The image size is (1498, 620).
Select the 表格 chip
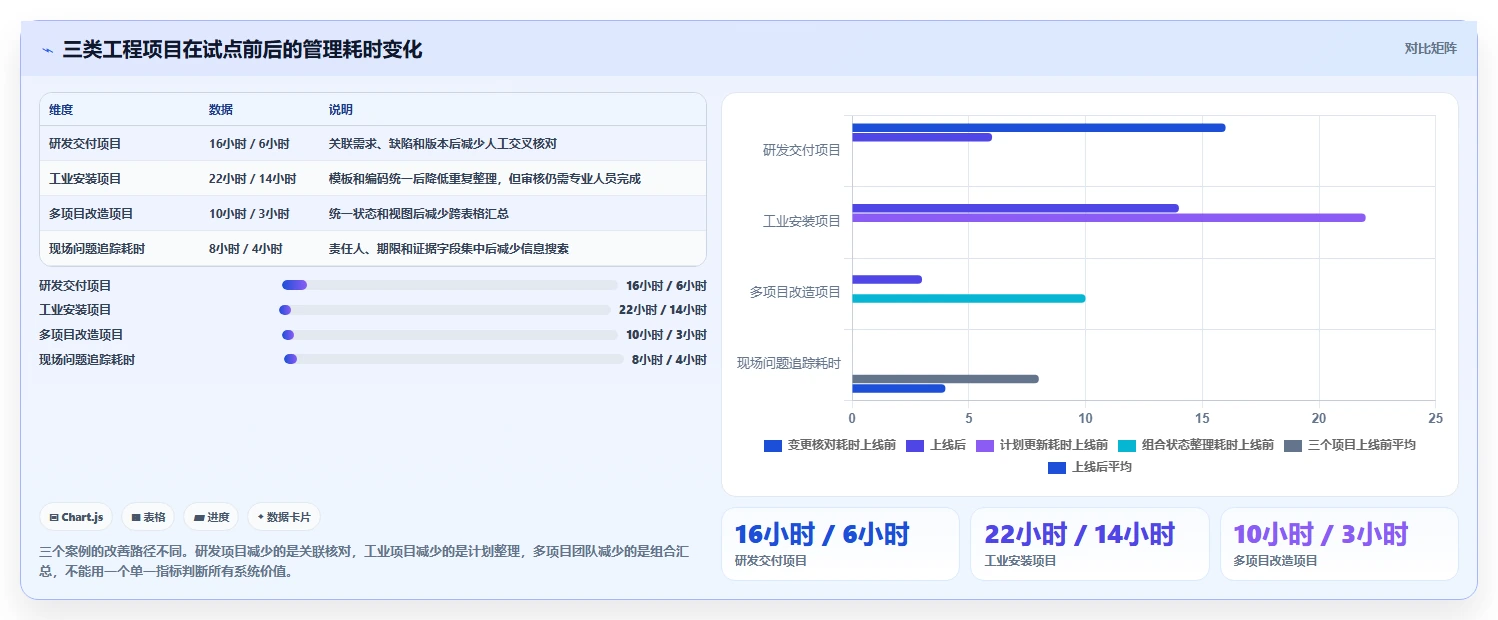pos(148,517)
